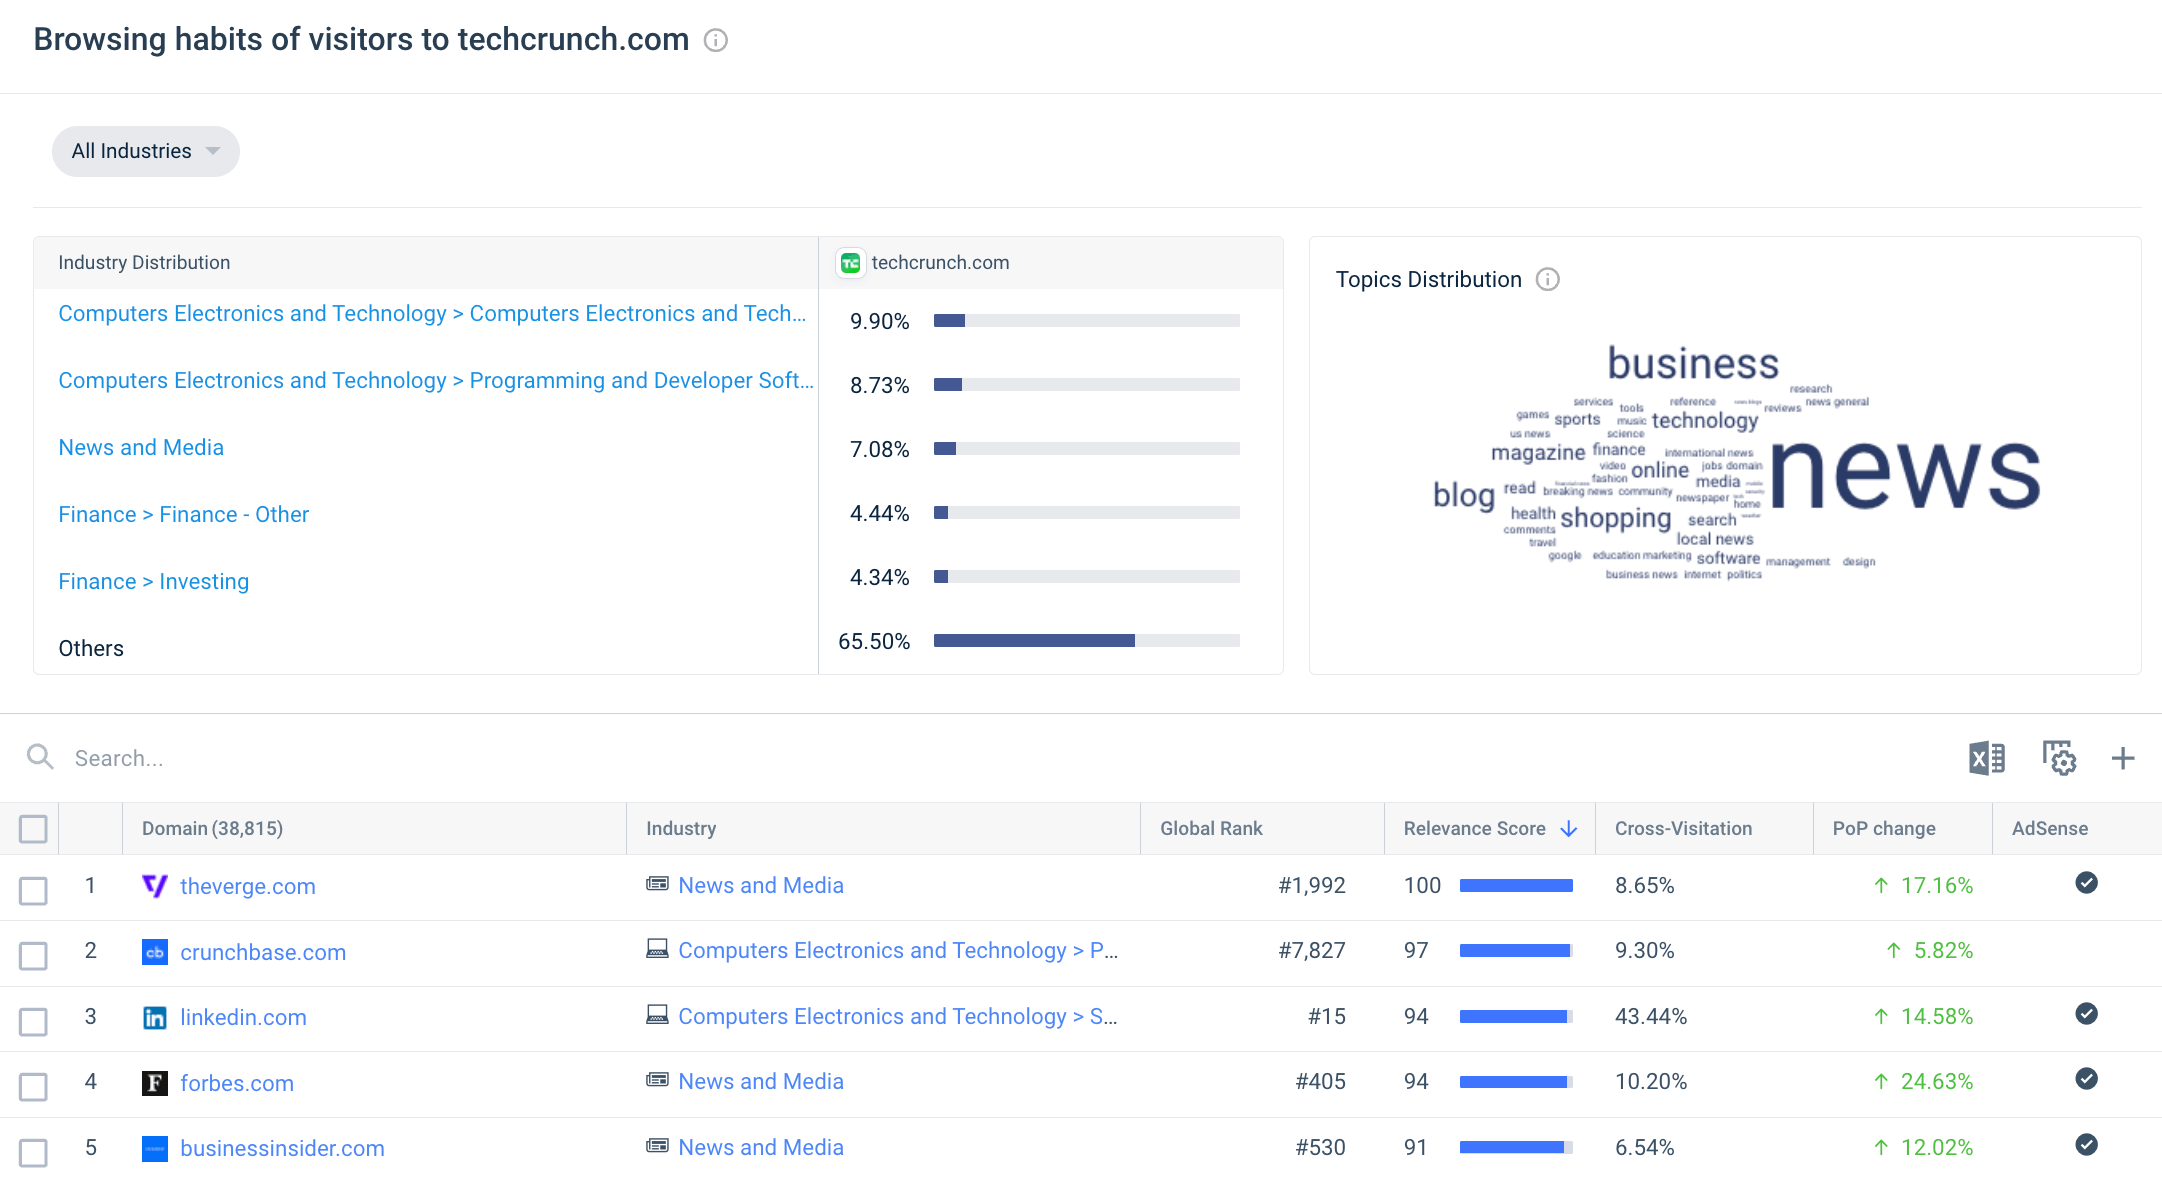Viewport: 2162px width, 1178px height.
Task: Check the box for businessinsider.com row
Action: coord(33,1152)
